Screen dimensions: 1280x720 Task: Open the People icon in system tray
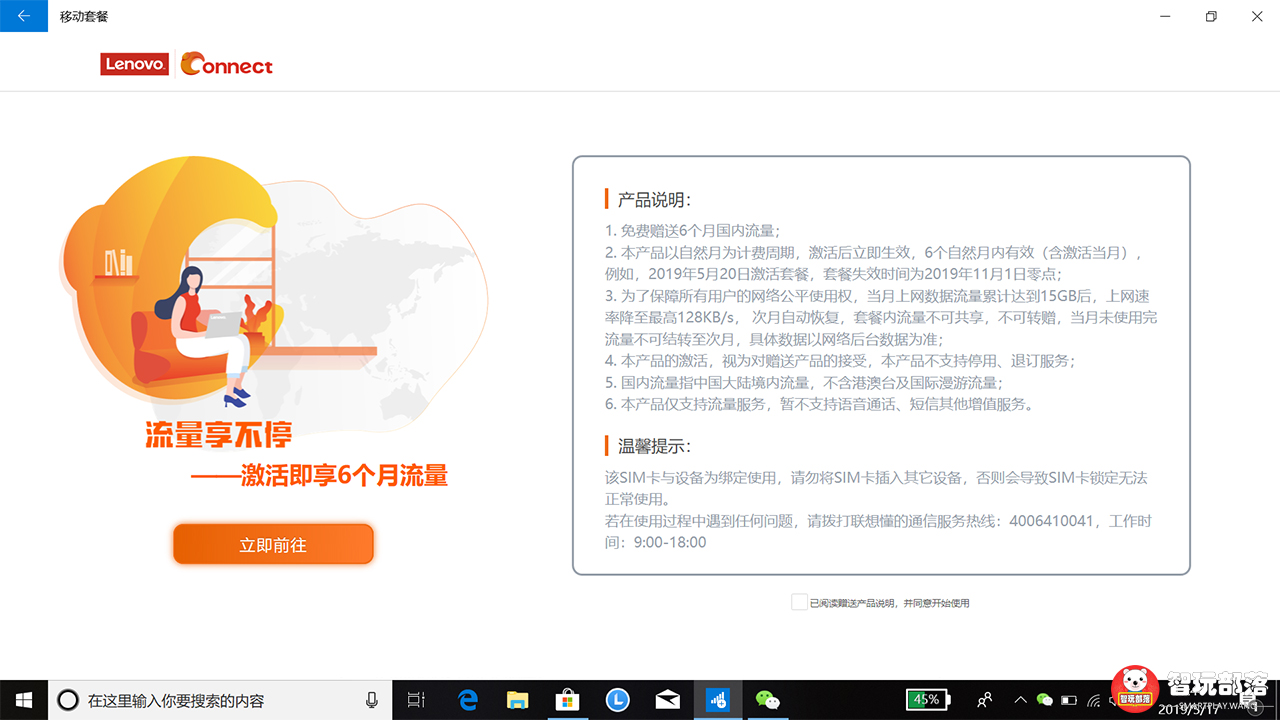click(x=985, y=700)
